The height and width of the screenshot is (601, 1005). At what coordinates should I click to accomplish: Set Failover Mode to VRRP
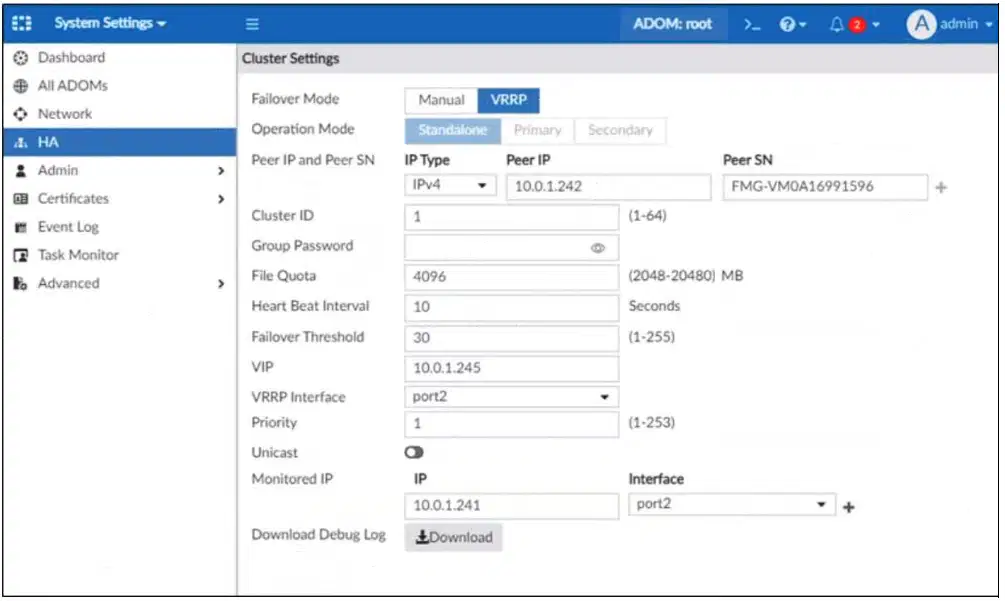pyautogui.click(x=508, y=100)
